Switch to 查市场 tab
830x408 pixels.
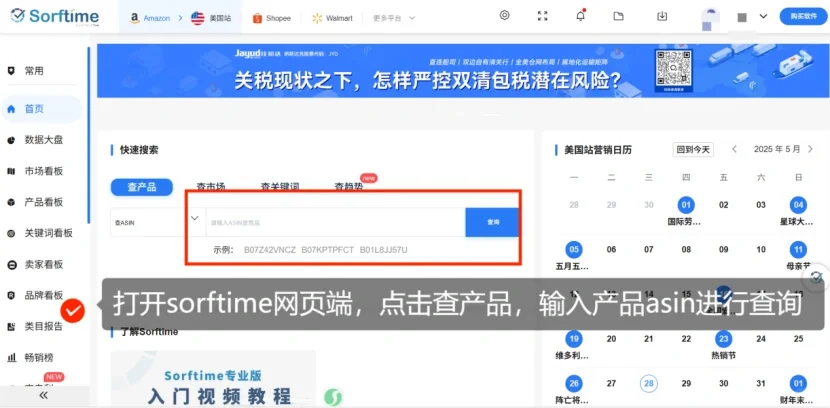coord(211,186)
